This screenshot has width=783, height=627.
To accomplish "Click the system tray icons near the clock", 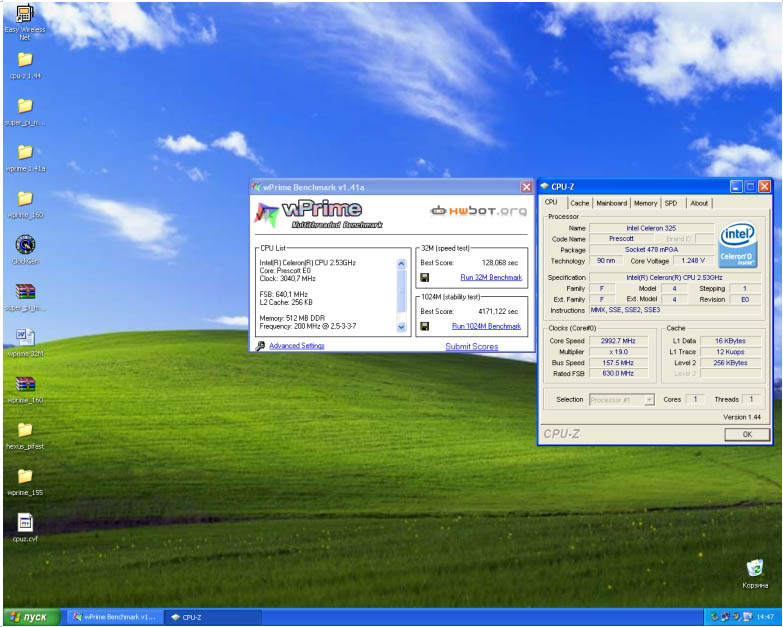I will pos(732,618).
